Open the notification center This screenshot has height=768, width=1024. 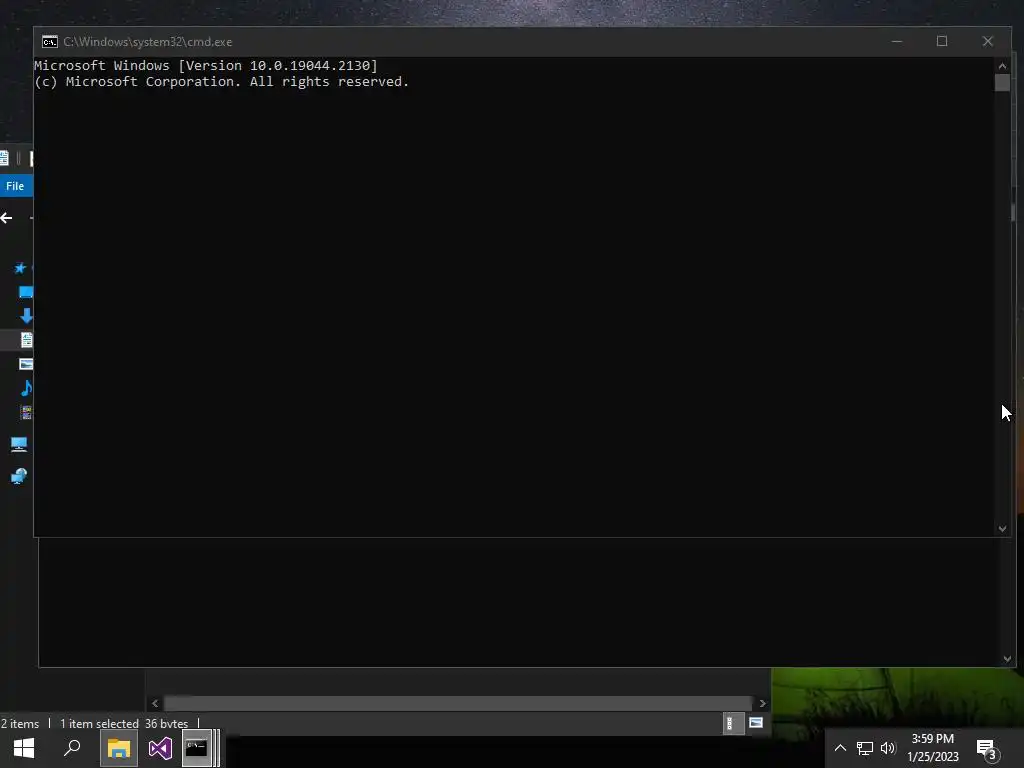tap(988, 749)
